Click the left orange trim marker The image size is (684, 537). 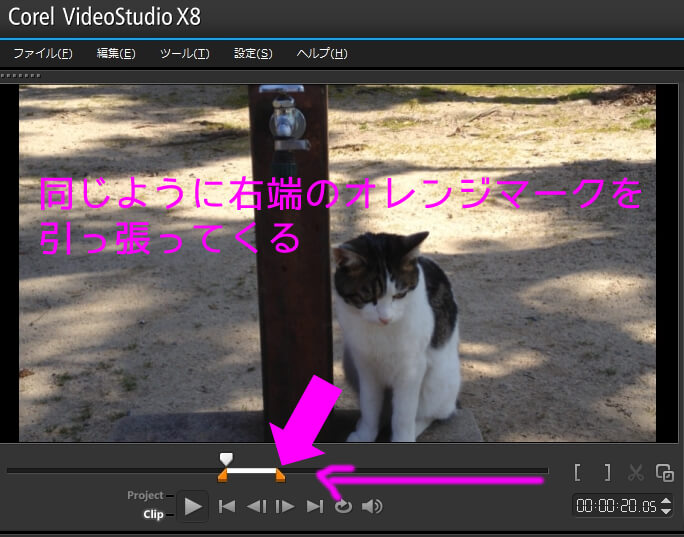click(222, 475)
